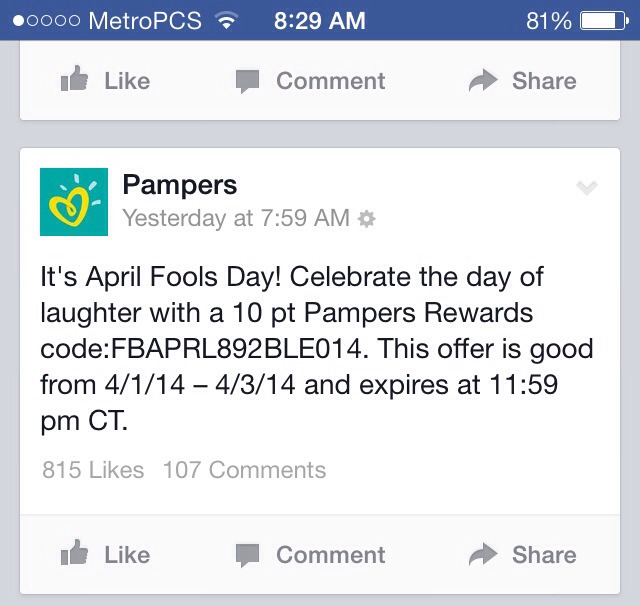Tap the Pampers profile picture thumbnail
The image size is (640, 606).
(74, 202)
